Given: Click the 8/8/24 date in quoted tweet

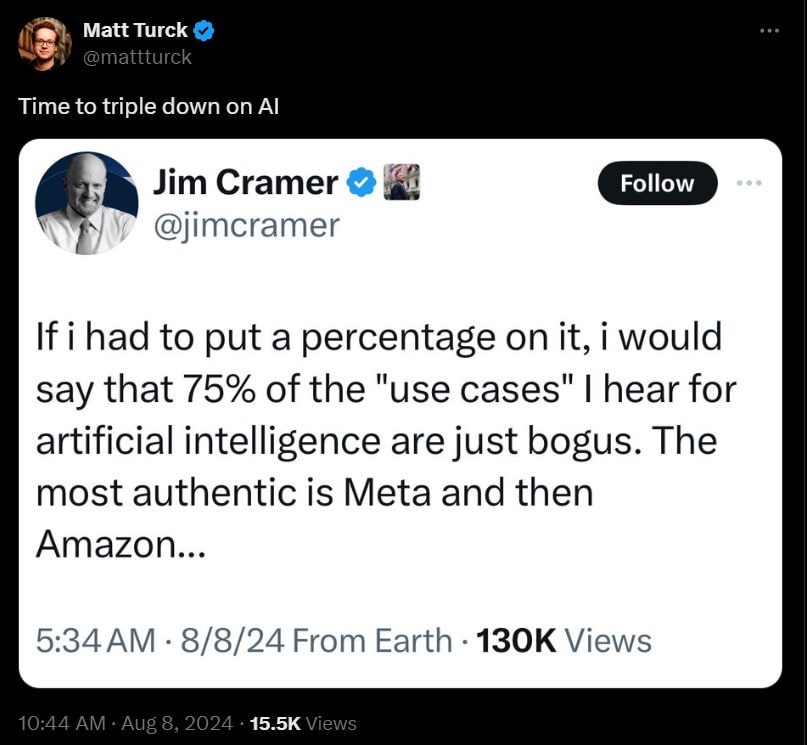Looking at the screenshot, I should 232,641.
